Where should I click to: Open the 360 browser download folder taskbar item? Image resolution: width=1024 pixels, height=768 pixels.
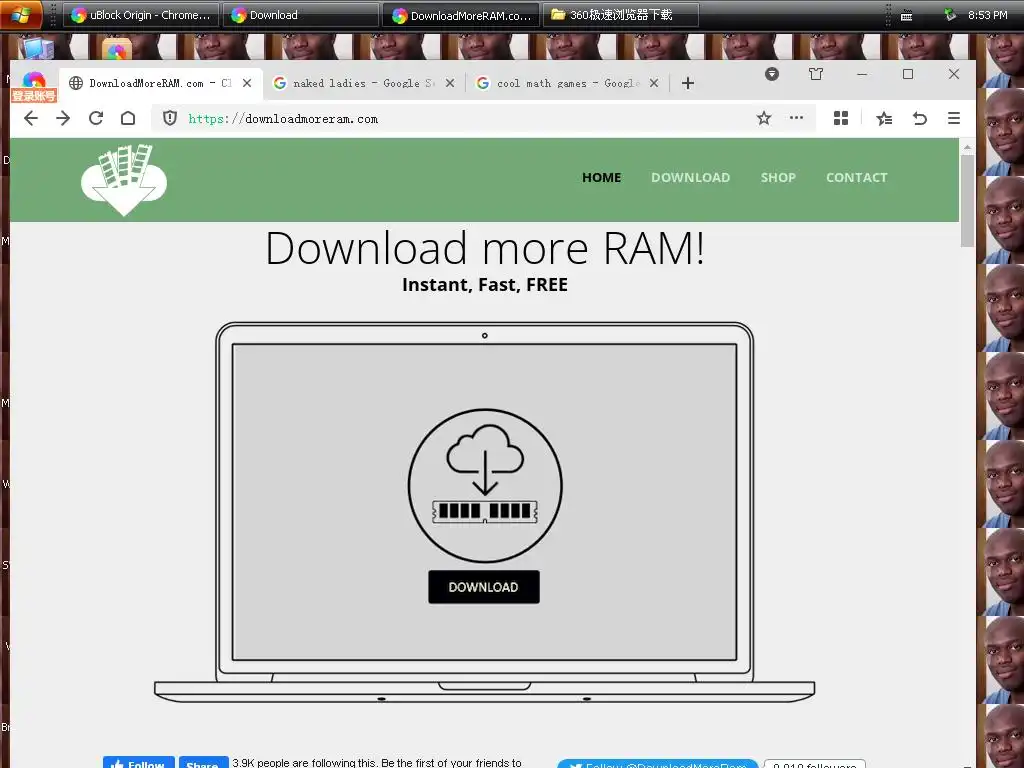pos(620,15)
